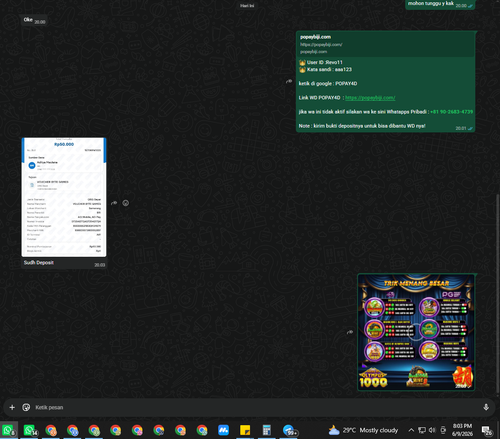Open the weather widget Mostly cloudy
This screenshot has width=500, height=439.
[x=363, y=430]
